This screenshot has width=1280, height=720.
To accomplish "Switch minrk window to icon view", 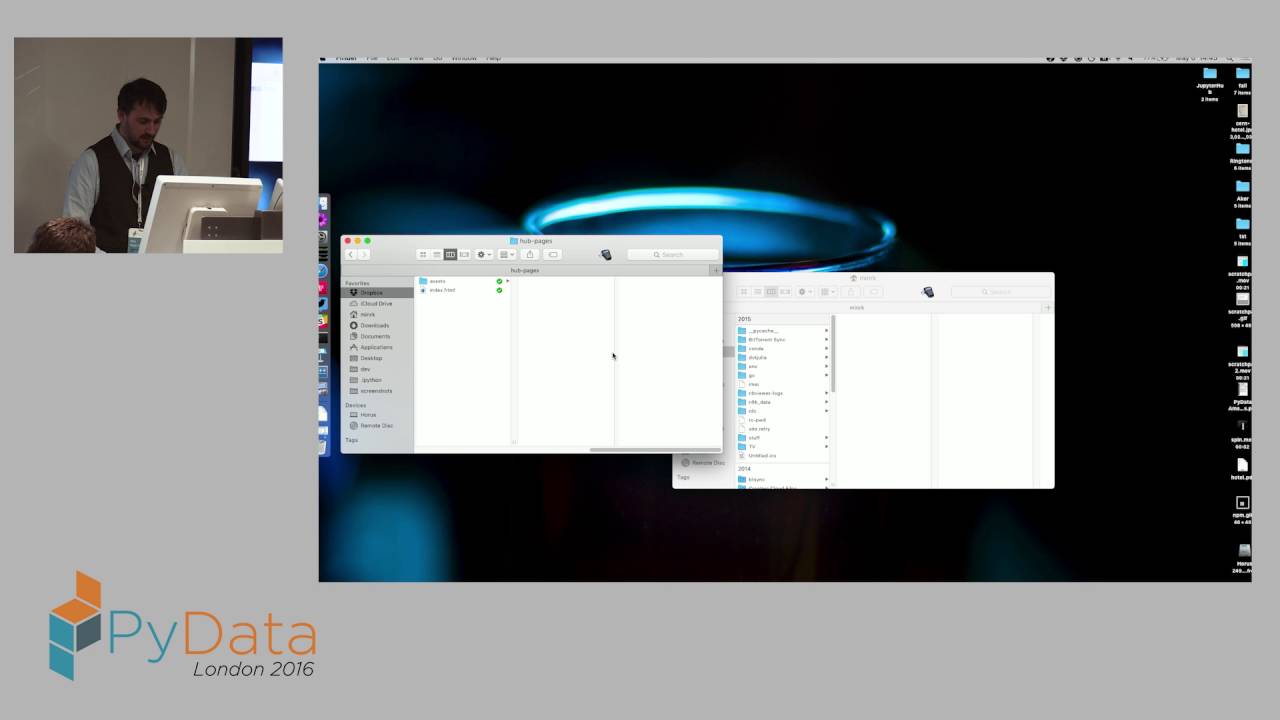I will coord(744,292).
